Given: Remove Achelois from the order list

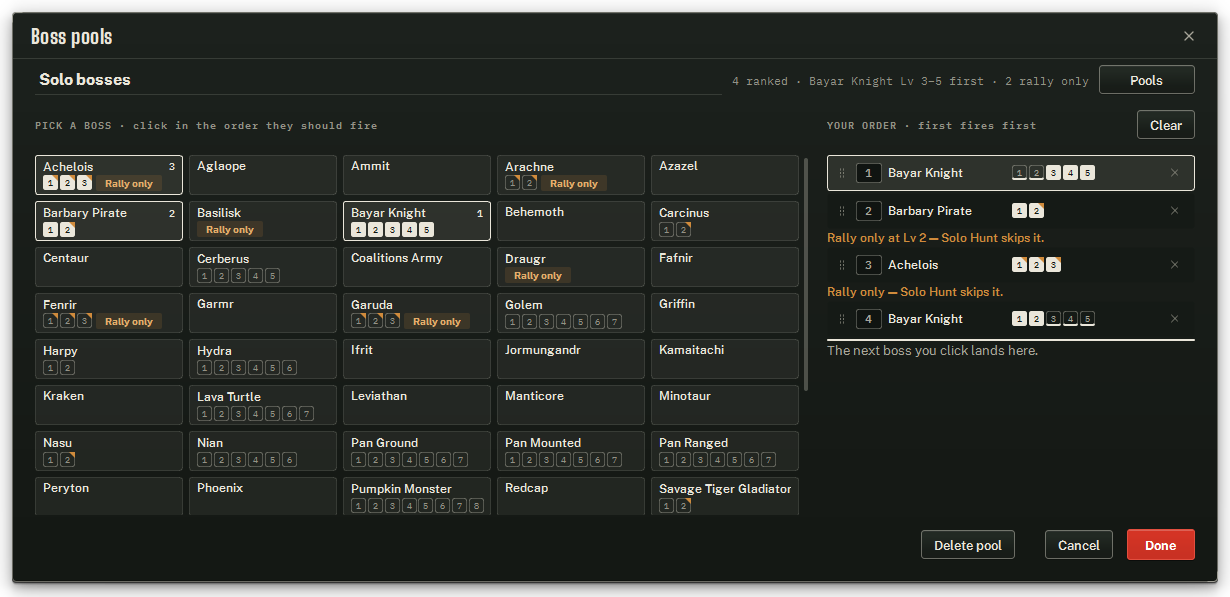Looking at the screenshot, I should coord(1174,265).
